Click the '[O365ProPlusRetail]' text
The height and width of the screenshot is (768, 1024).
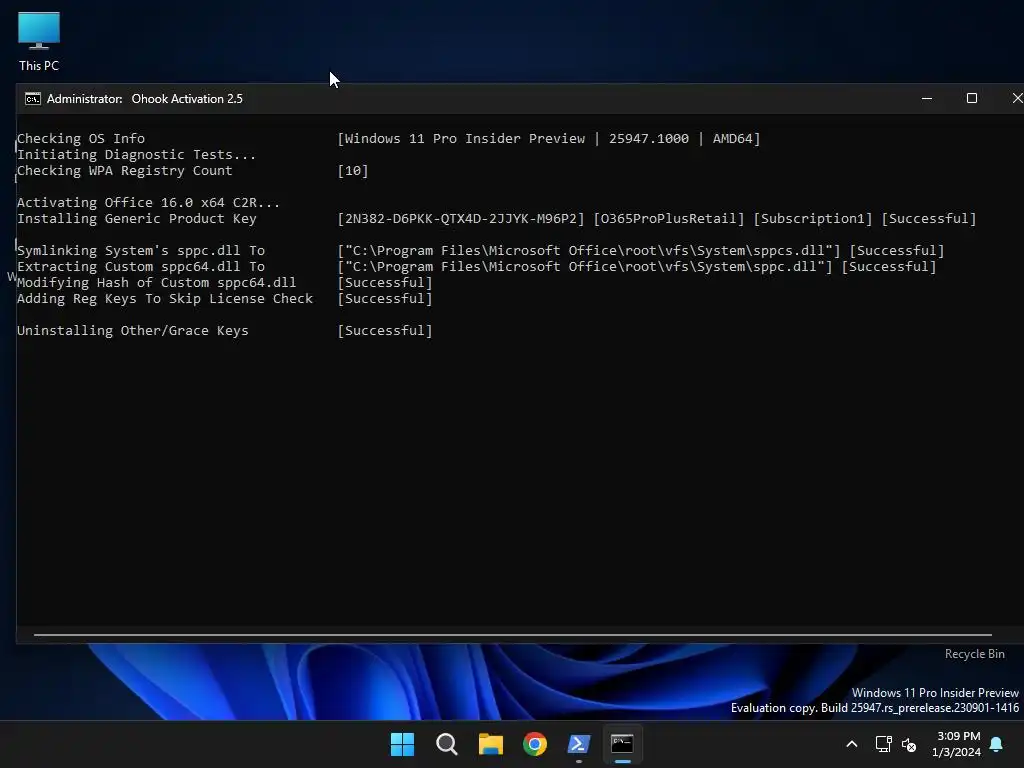coord(669,219)
